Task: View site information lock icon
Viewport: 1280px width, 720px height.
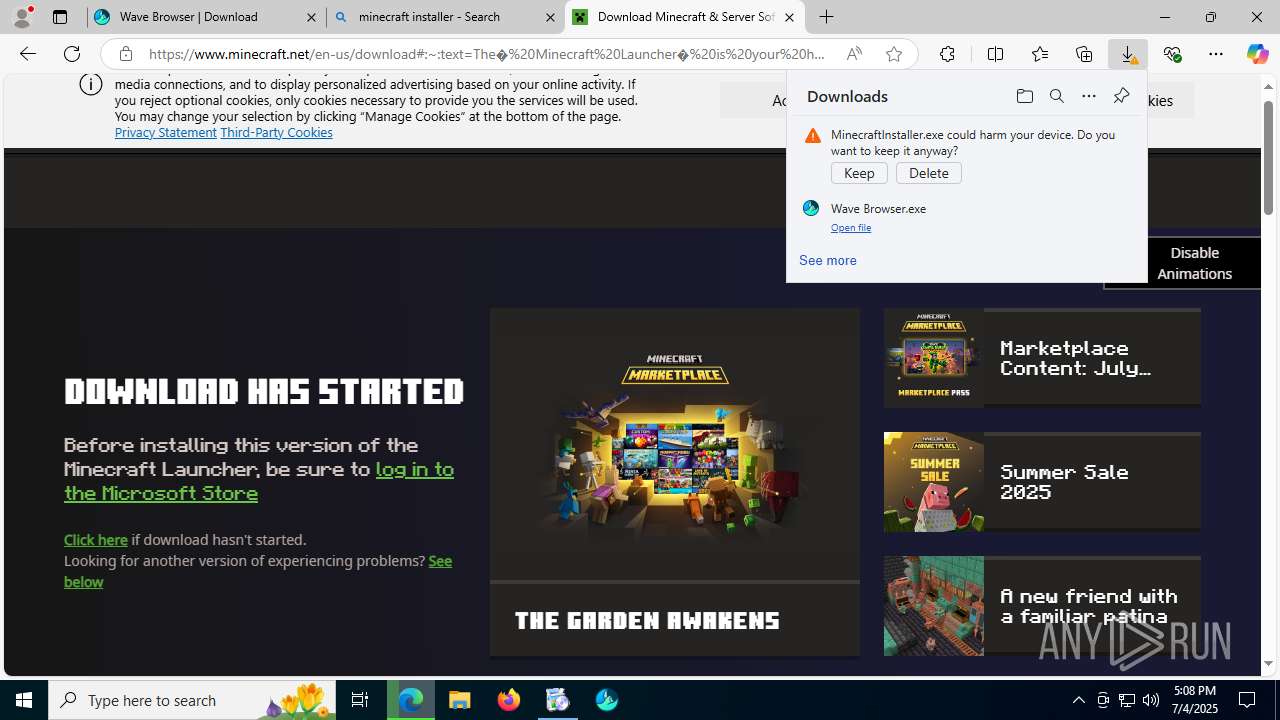Action: coord(125,54)
